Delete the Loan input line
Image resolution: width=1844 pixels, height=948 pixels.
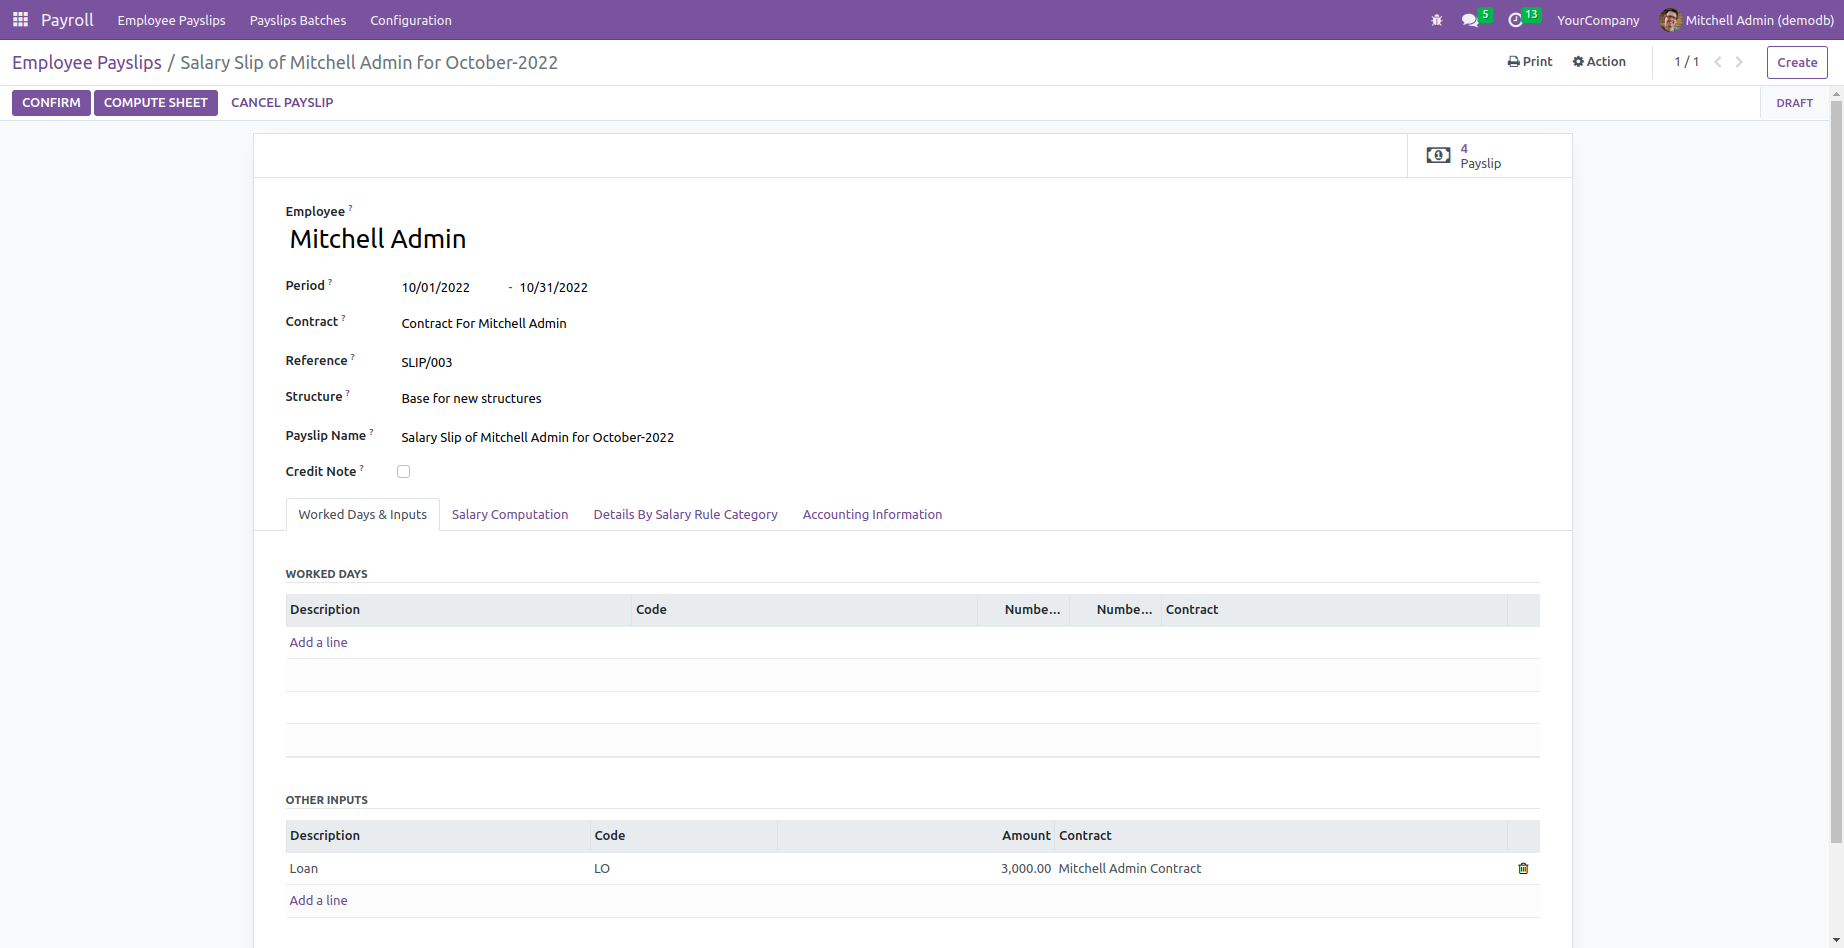1523,868
